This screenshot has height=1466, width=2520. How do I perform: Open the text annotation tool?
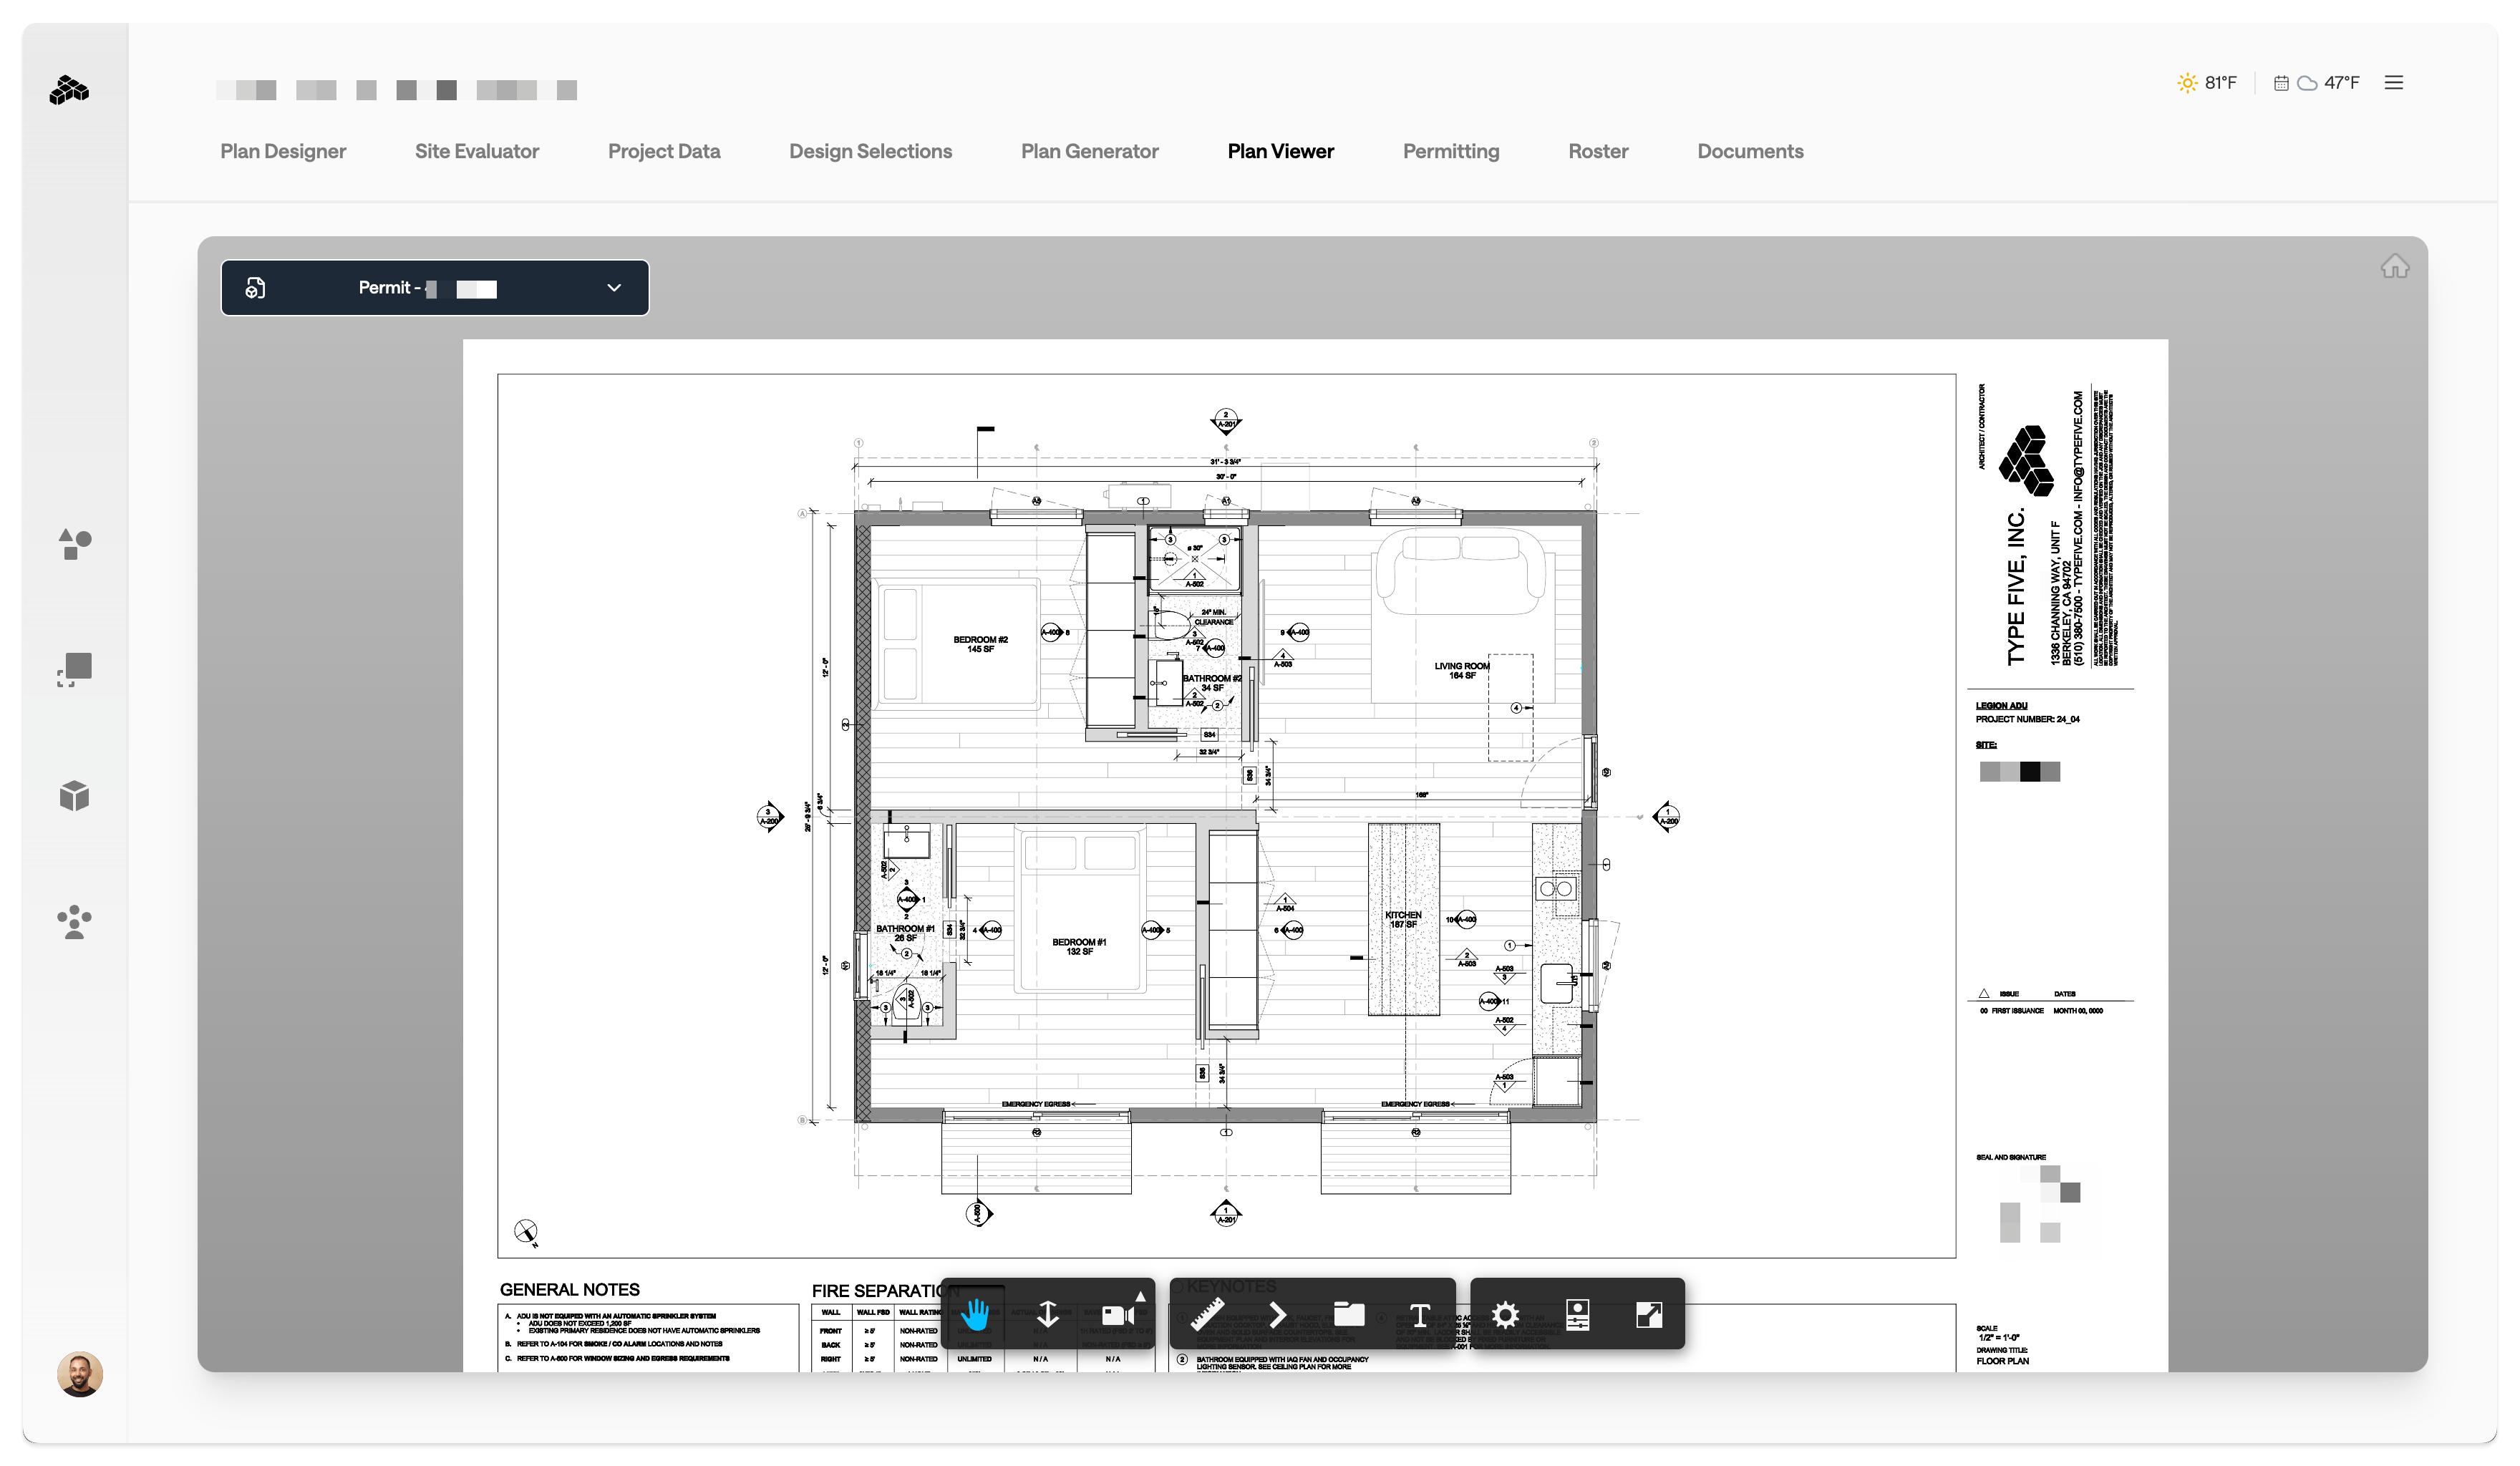tap(1419, 1314)
